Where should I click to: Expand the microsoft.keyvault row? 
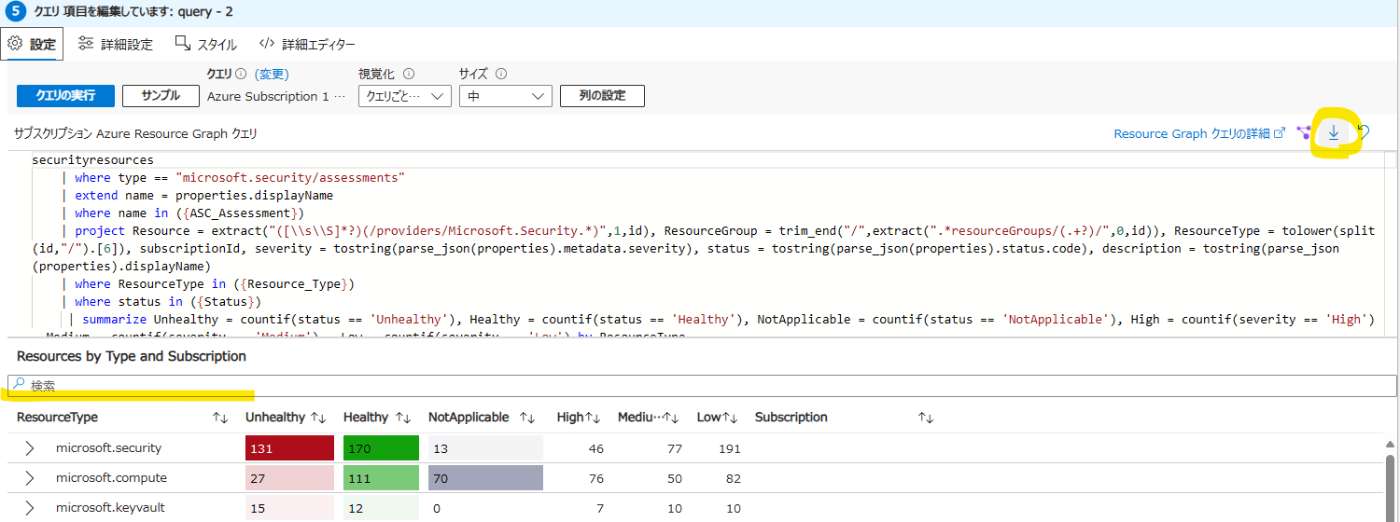pos(29,508)
